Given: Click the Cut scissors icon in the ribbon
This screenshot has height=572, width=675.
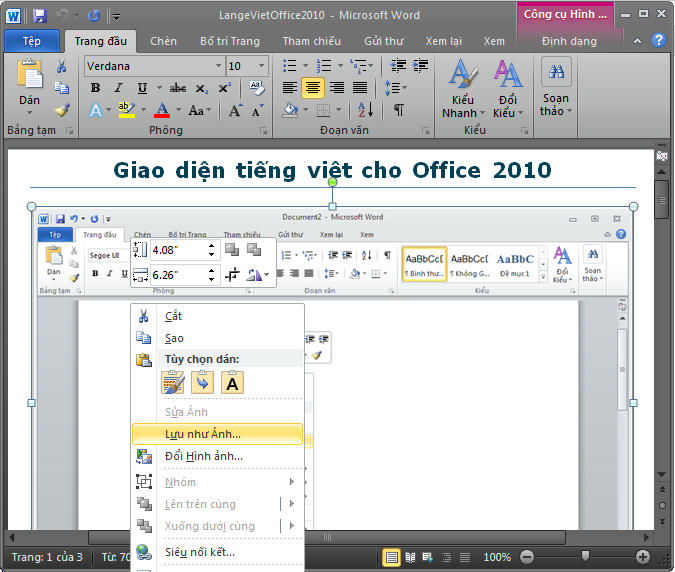Looking at the screenshot, I should (62, 66).
